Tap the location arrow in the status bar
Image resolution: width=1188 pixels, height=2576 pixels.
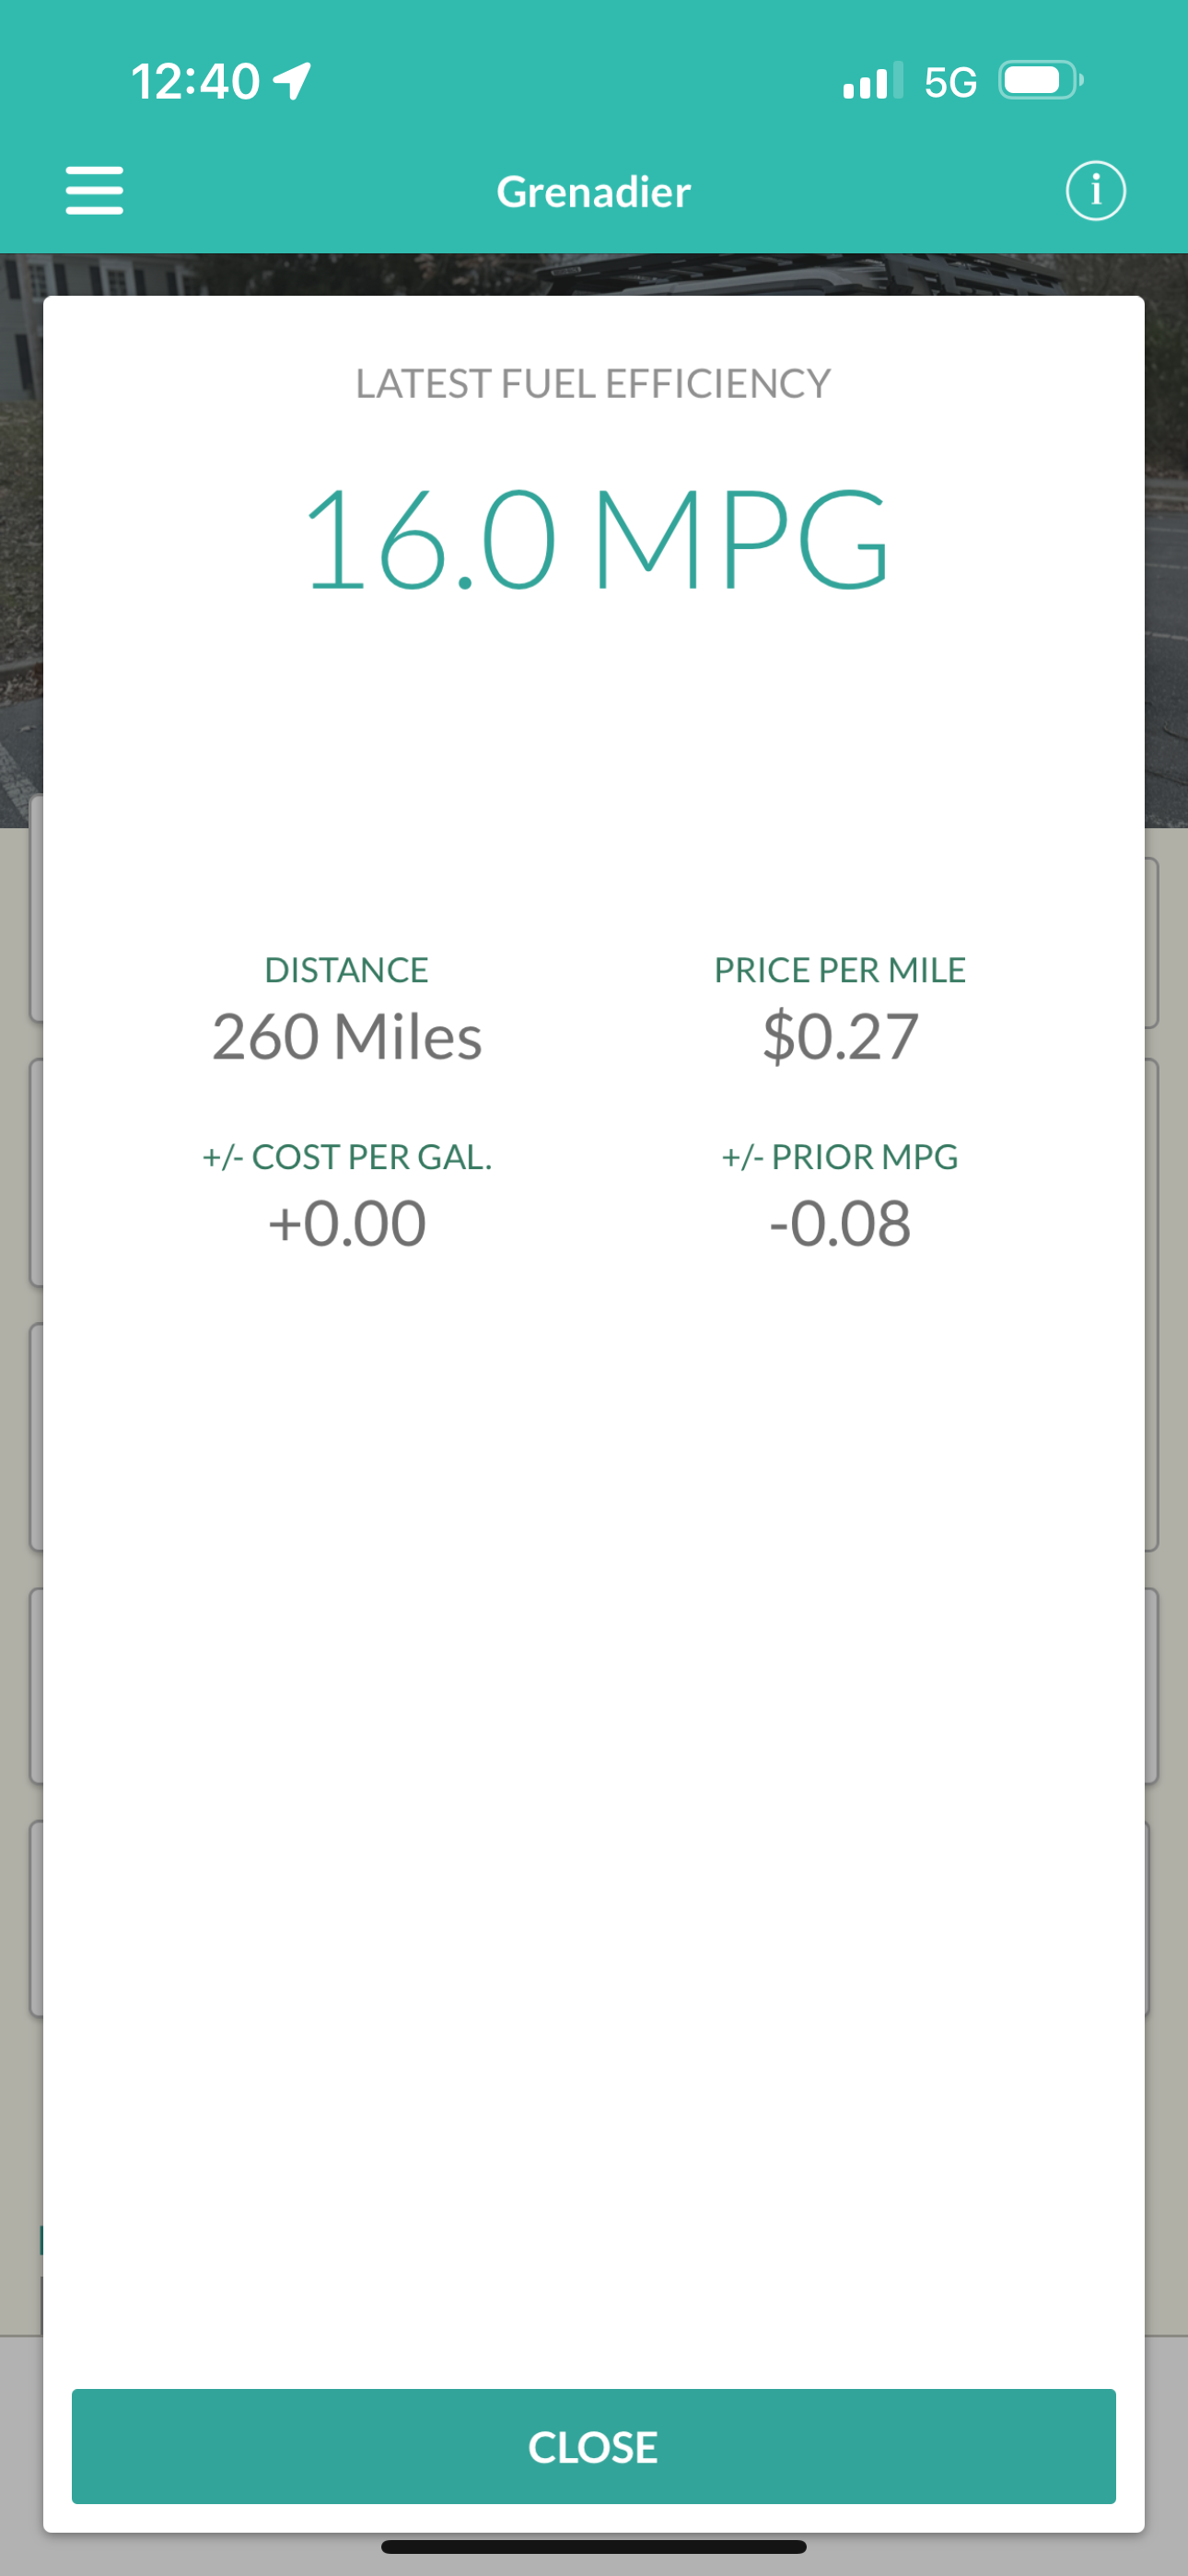click(x=292, y=81)
